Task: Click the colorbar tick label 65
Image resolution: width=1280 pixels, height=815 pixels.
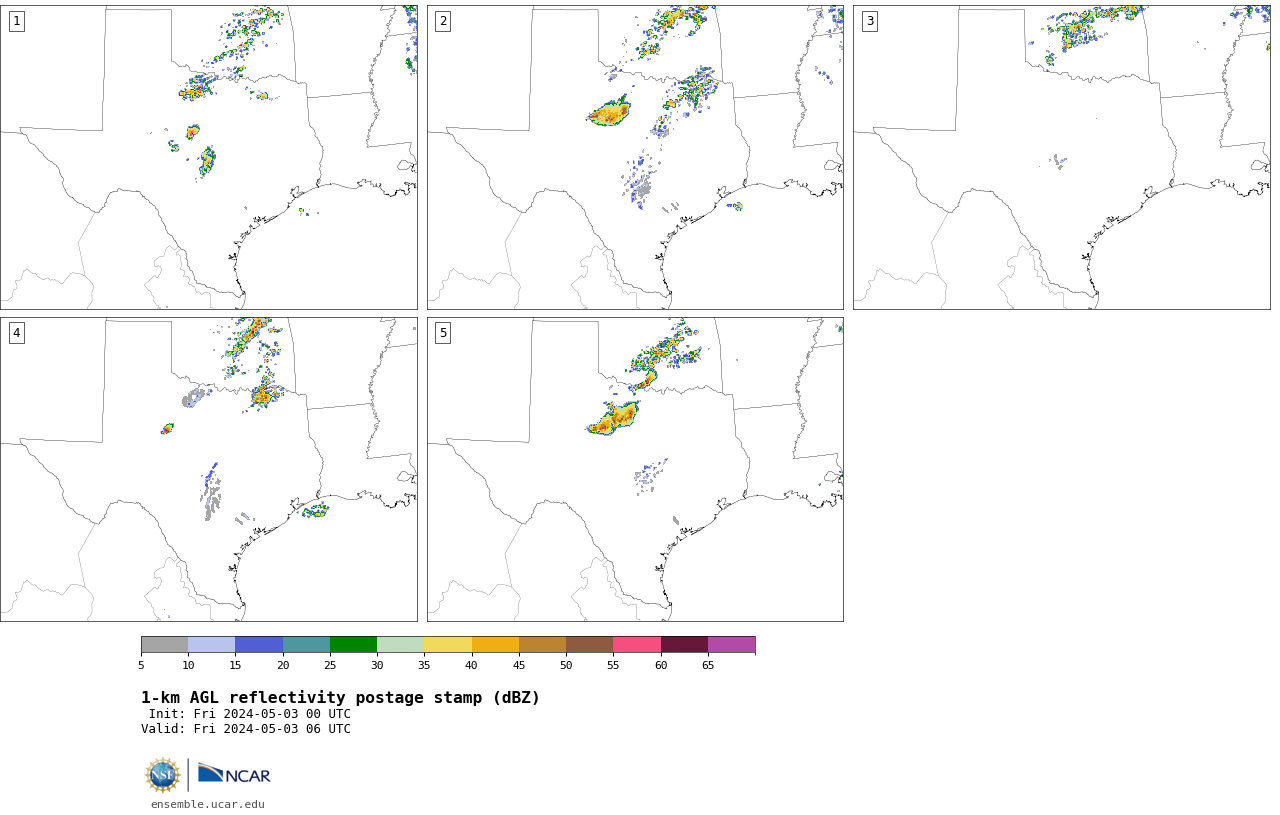Action: [x=708, y=665]
